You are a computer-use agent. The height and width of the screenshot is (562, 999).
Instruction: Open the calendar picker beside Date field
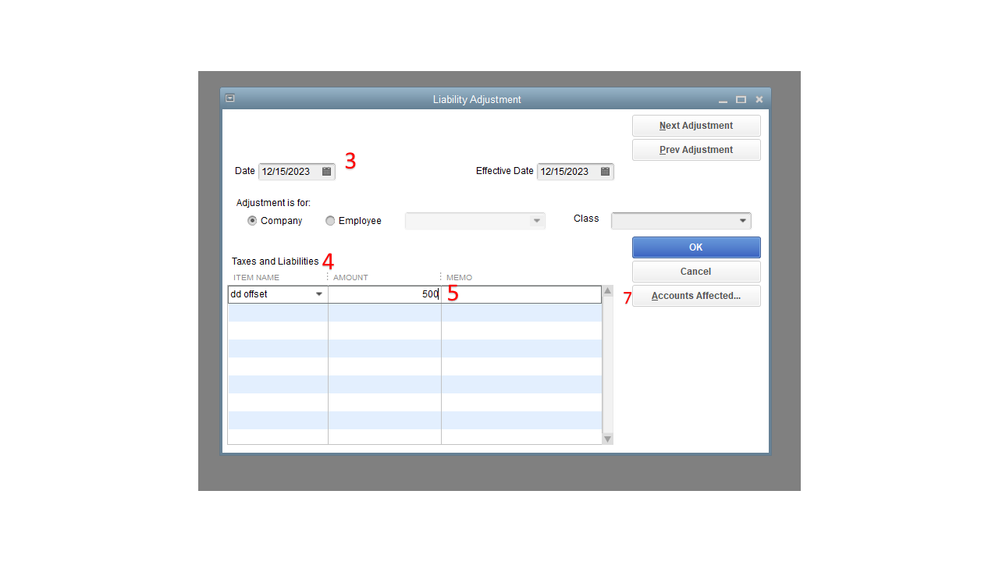(326, 171)
